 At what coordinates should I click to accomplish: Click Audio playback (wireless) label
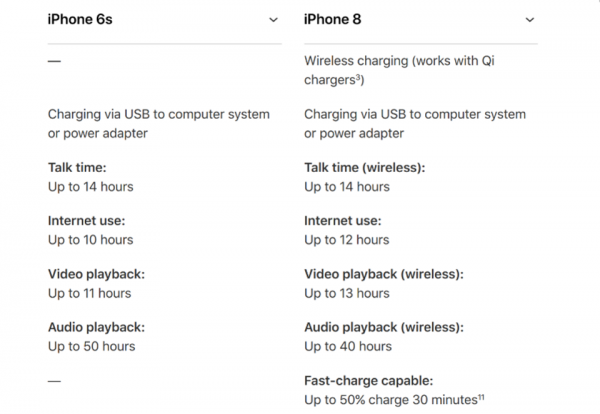(x=384, y=327)
